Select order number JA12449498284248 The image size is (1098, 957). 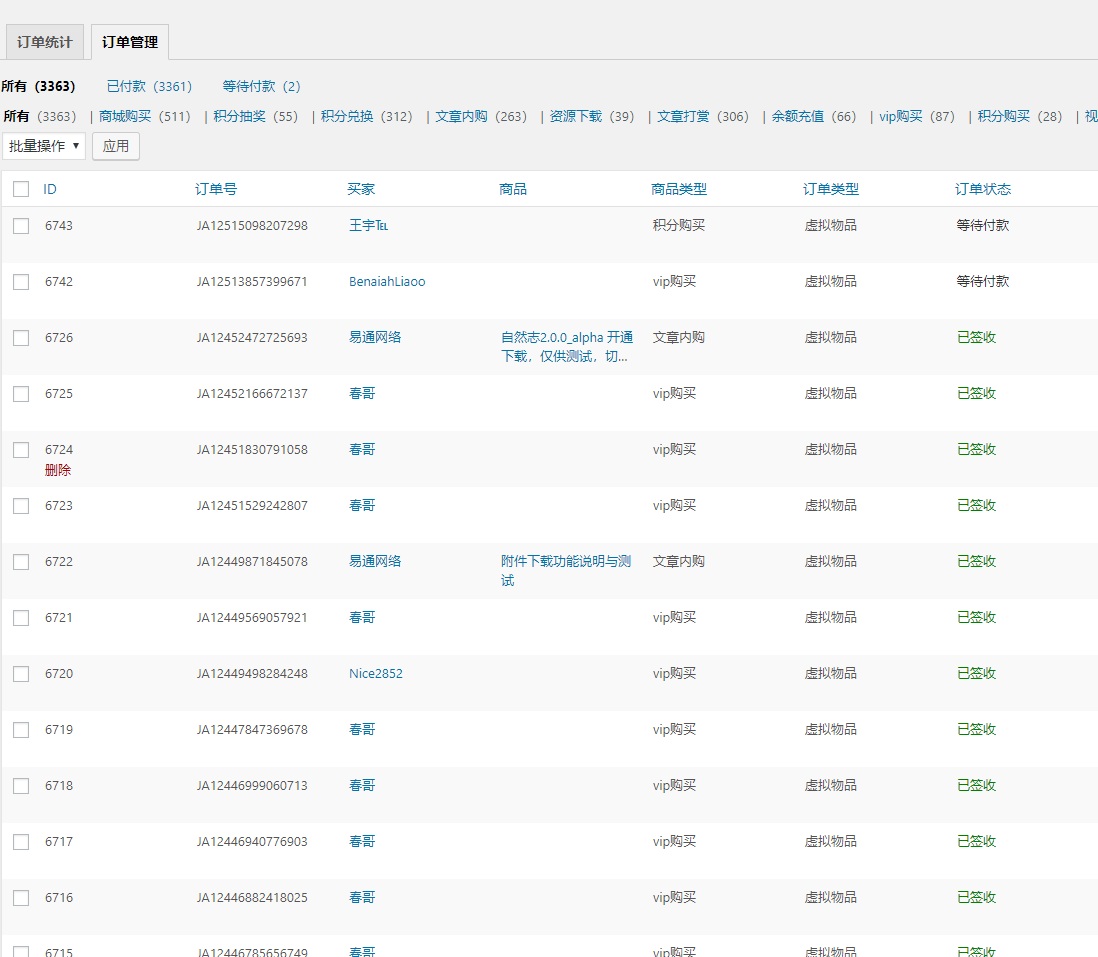click(x=252, y=673)
